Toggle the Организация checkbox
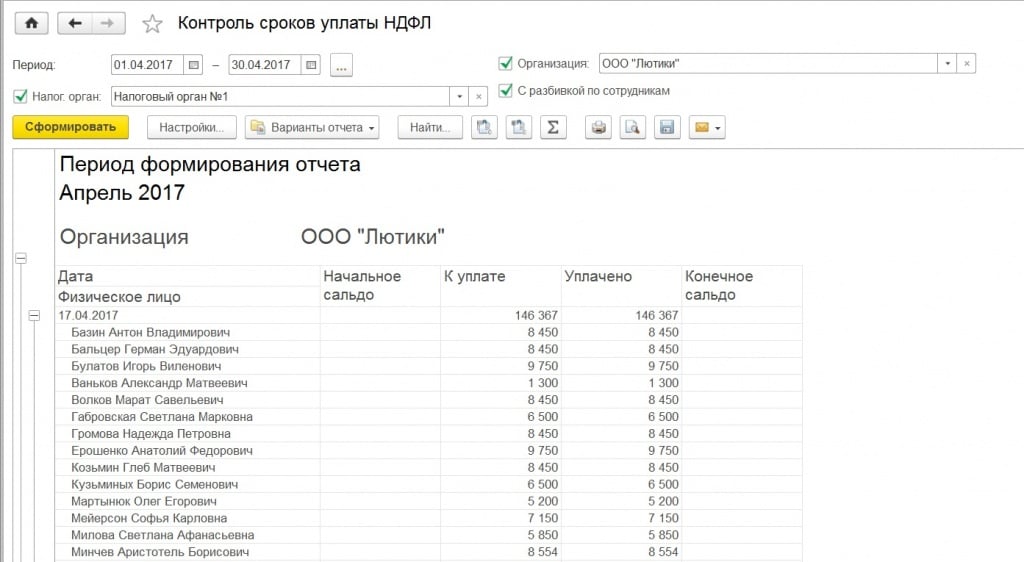The image size is (1024, 562). (x=505, y=64)
